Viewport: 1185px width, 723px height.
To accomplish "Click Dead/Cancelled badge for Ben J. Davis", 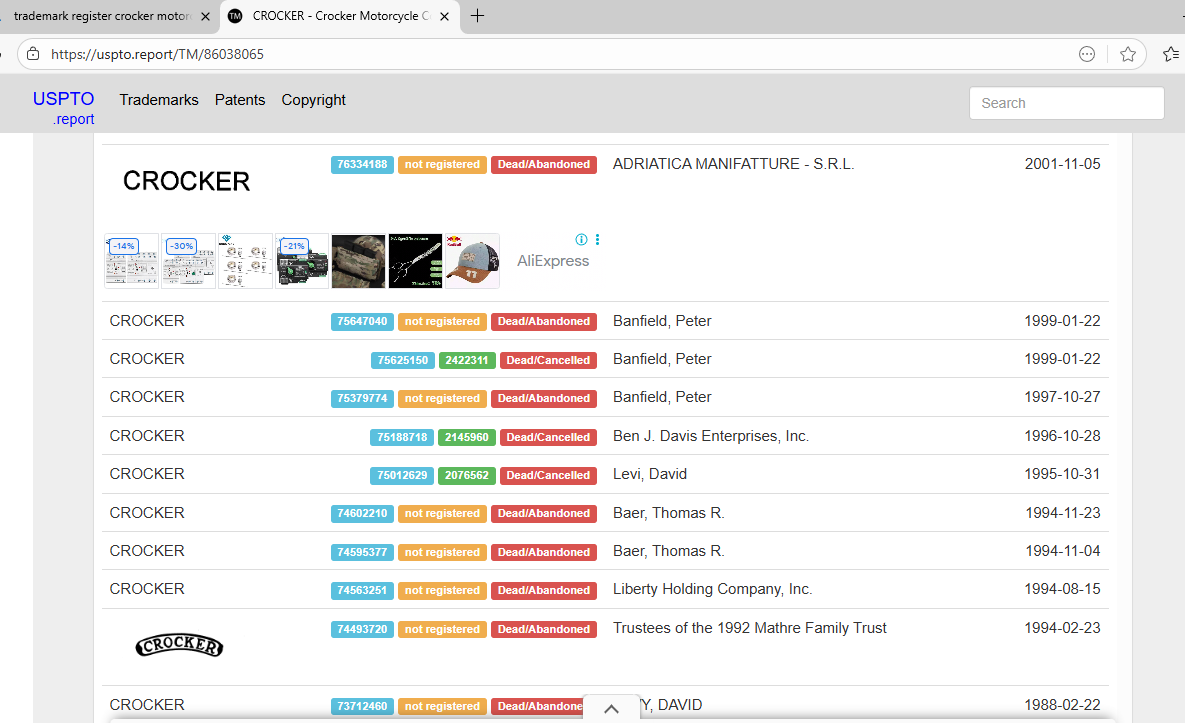I will [548, 437].
